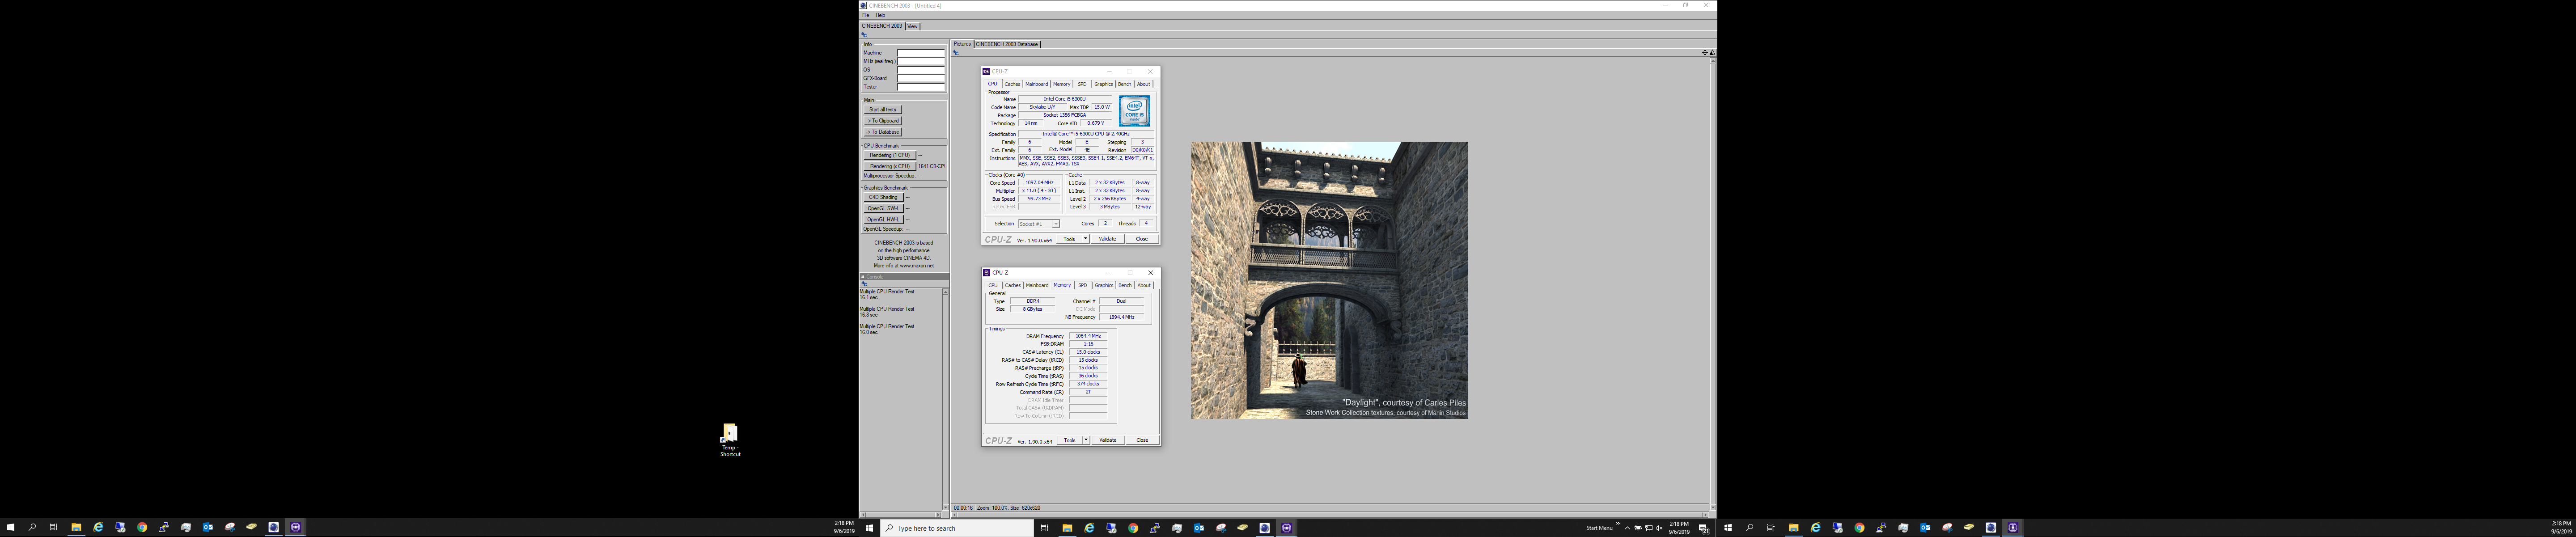Click the pin icon below the CINEBENCH 2003 tab
Viewport: 2576px width, 537px height.
tap(864, 35)
